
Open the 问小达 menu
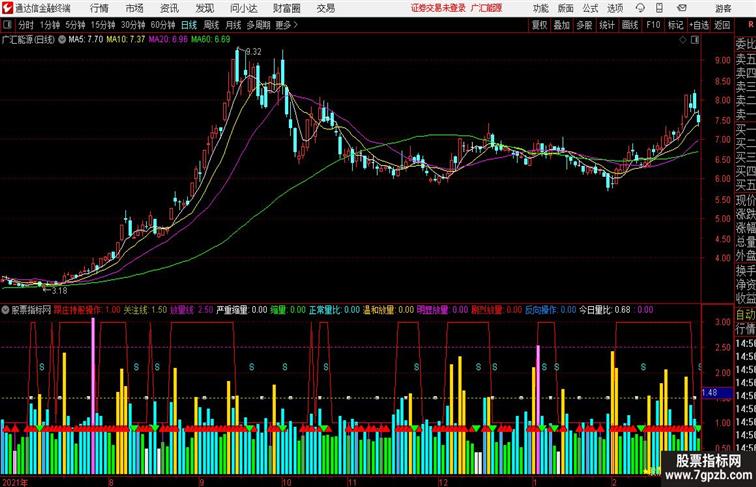[x=243, y=8]
